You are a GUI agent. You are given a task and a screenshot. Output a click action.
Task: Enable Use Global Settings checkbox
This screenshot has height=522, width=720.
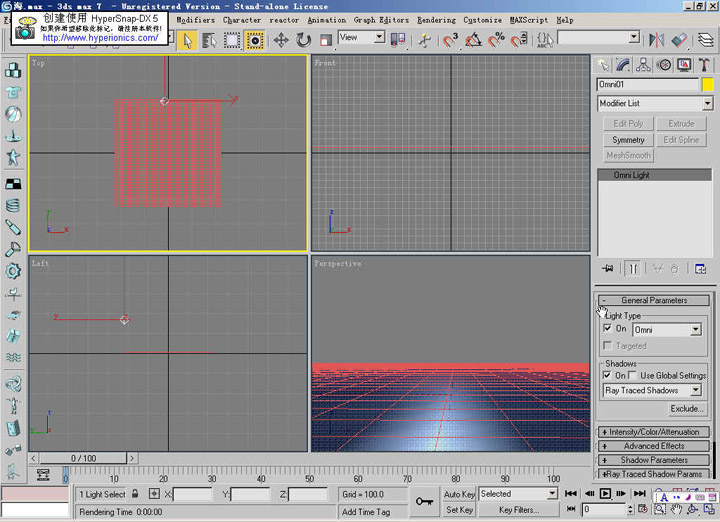click(632, 375)
